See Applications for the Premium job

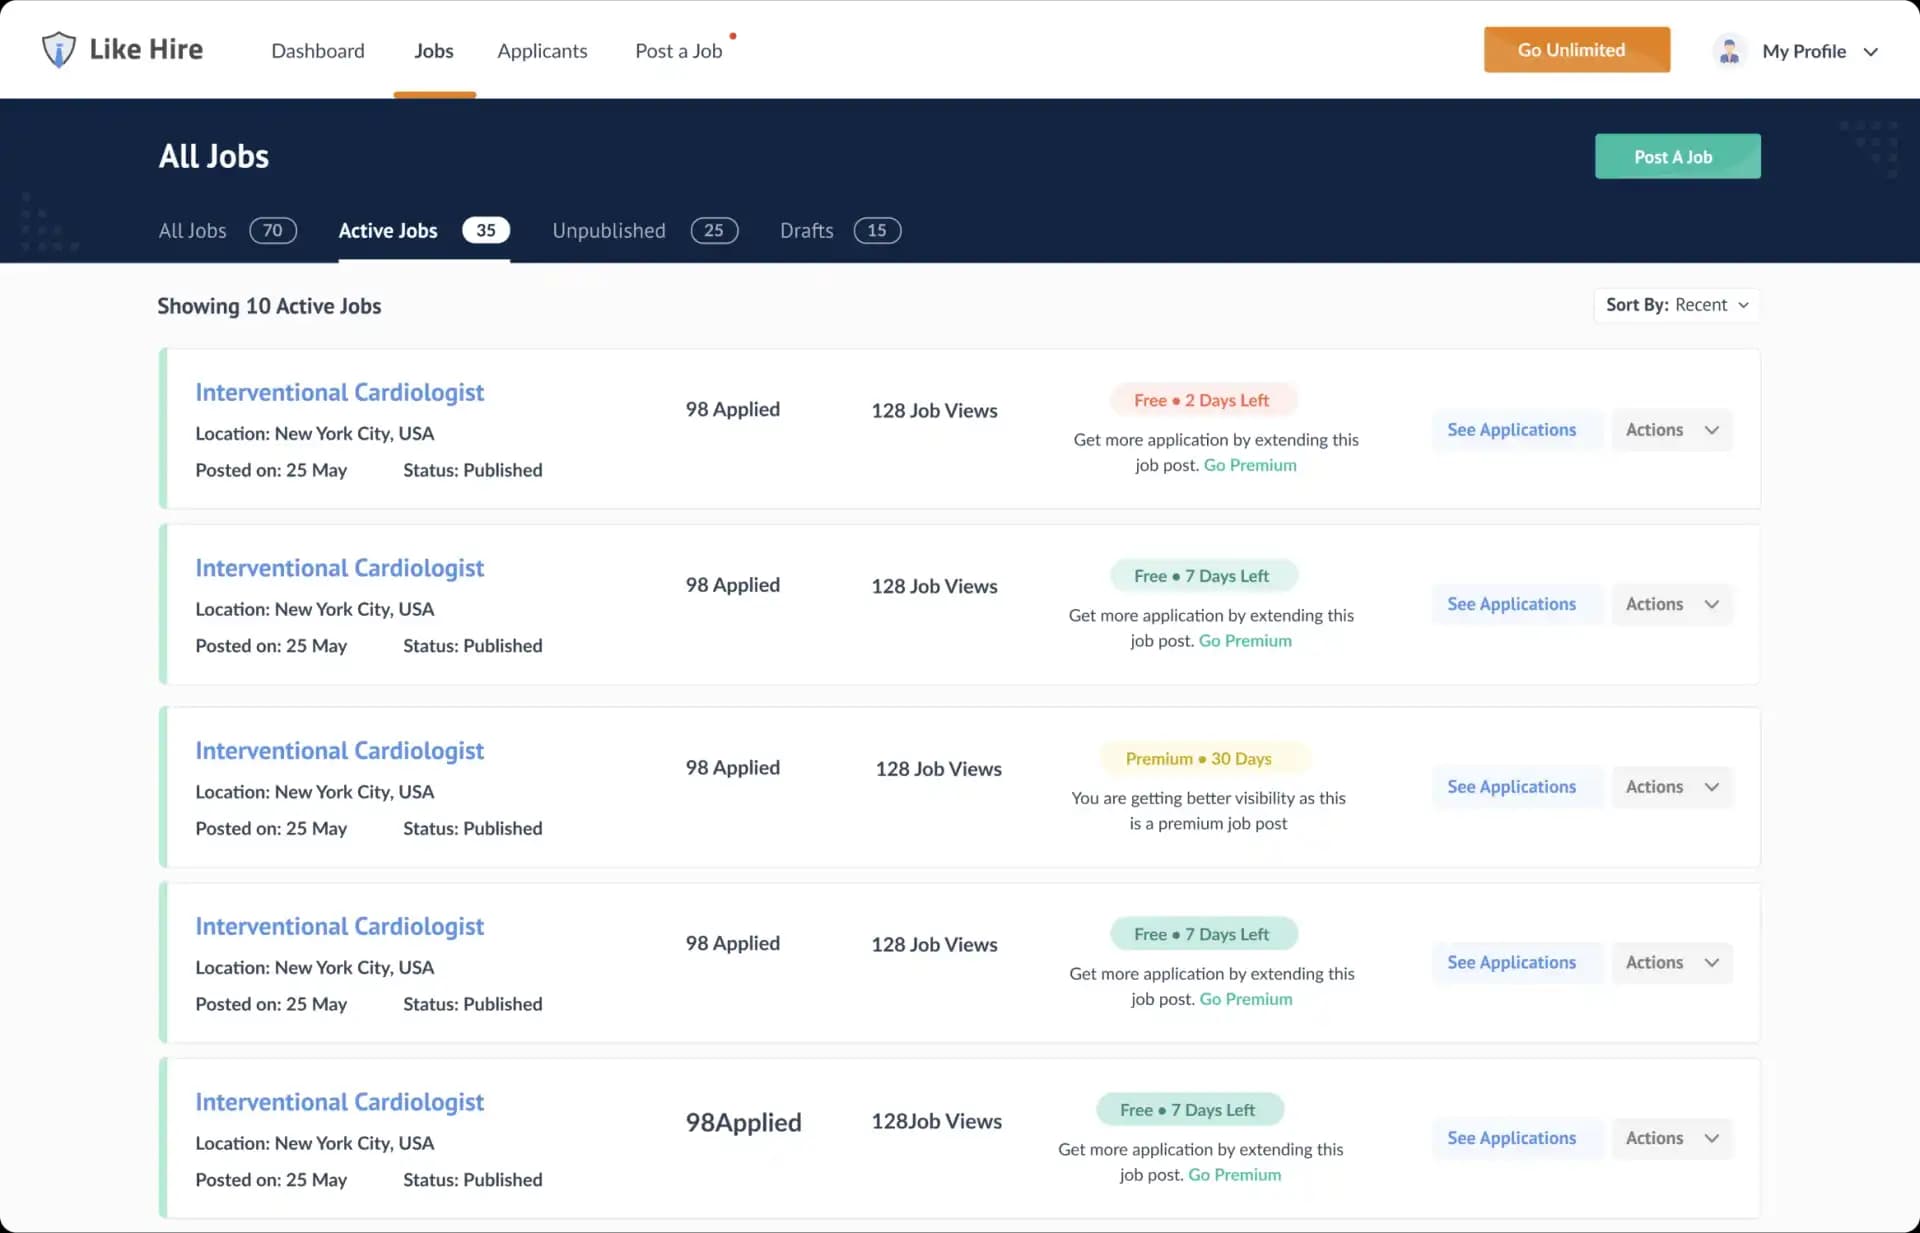[x=1511, y=787]
